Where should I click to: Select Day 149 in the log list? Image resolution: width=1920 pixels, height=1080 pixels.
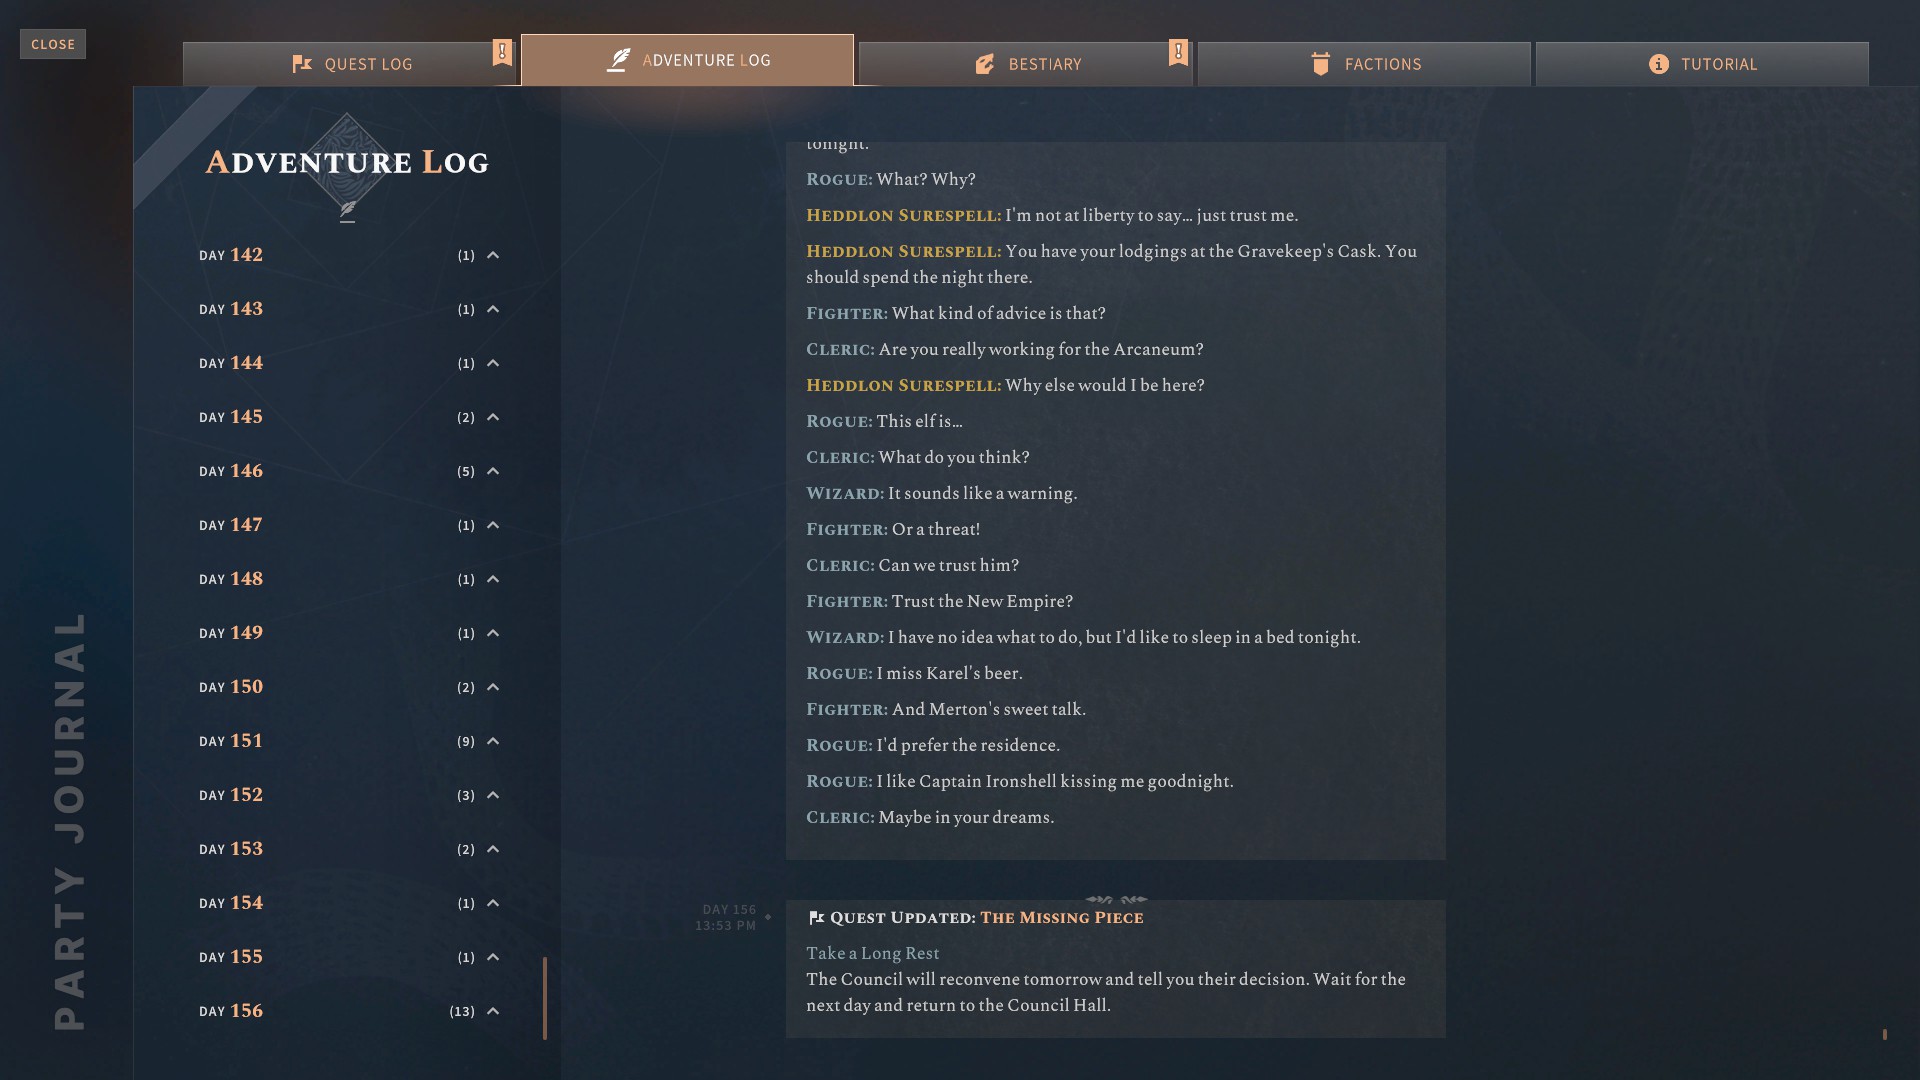(349, 633)
